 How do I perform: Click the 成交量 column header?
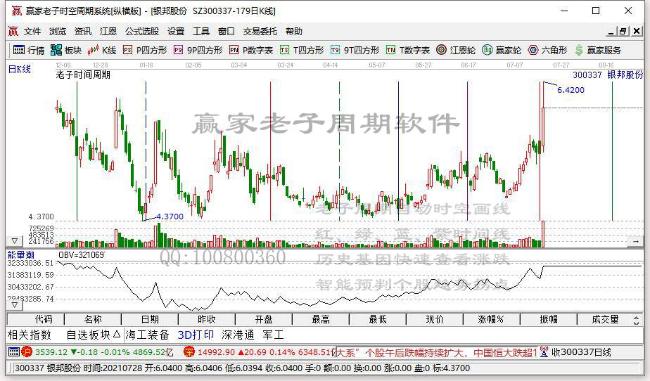click(x=605, y=319)
